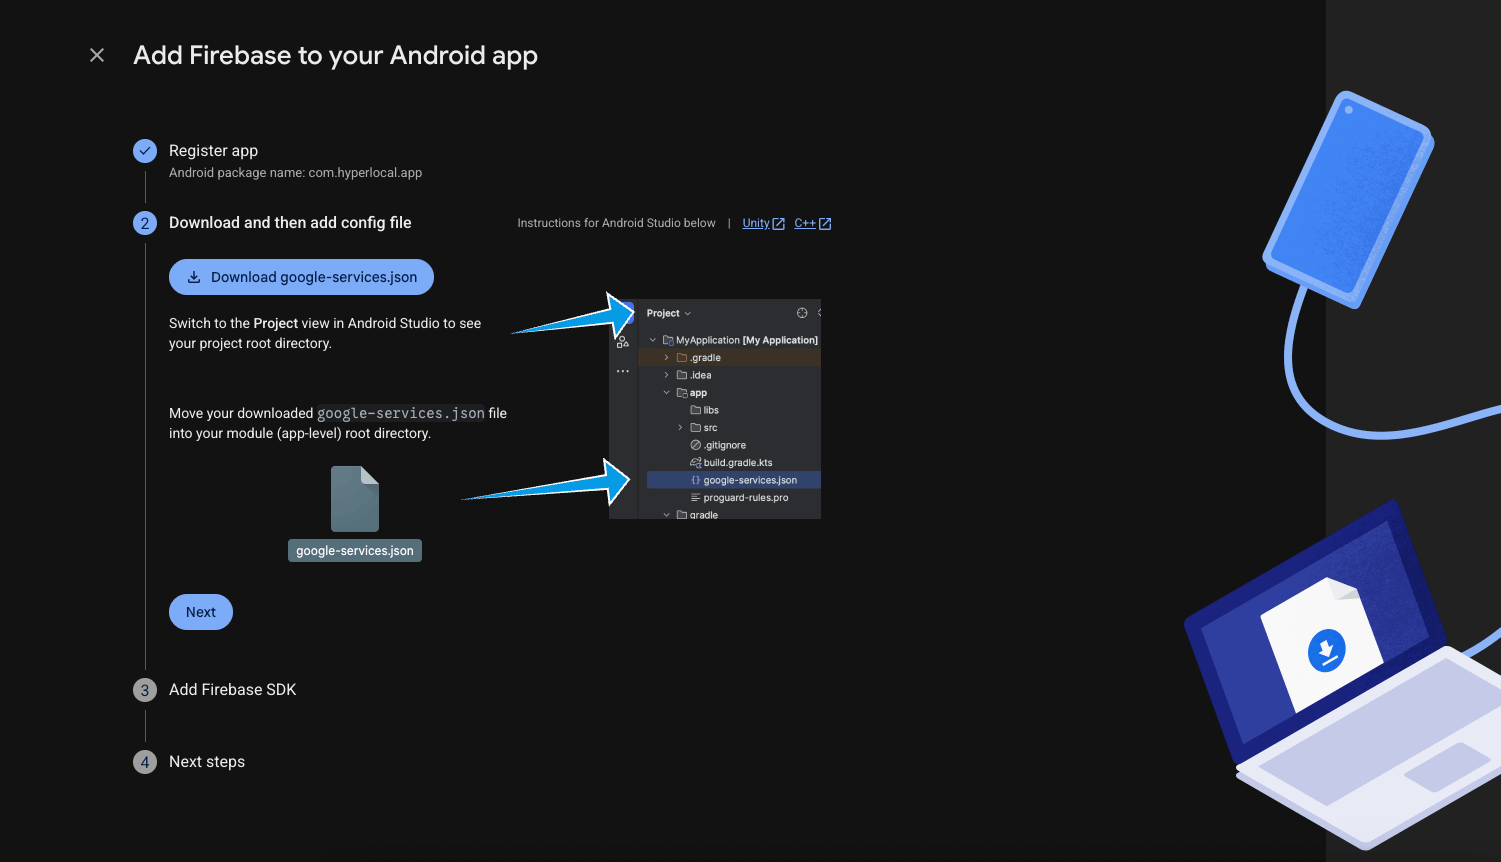Click step 3 number badge
This screenshot has height=862, width=1501.
145,690
